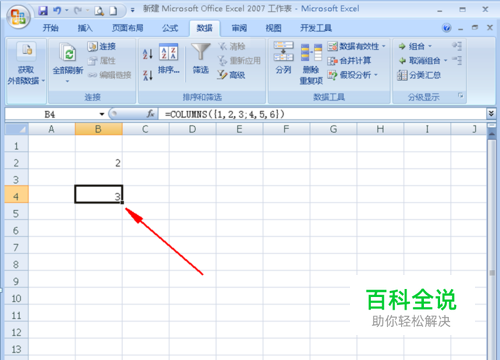Screen dimensions: 500x360
Task: Expand 数据有效性 dropdown arrow
Action: pos(384,46)
